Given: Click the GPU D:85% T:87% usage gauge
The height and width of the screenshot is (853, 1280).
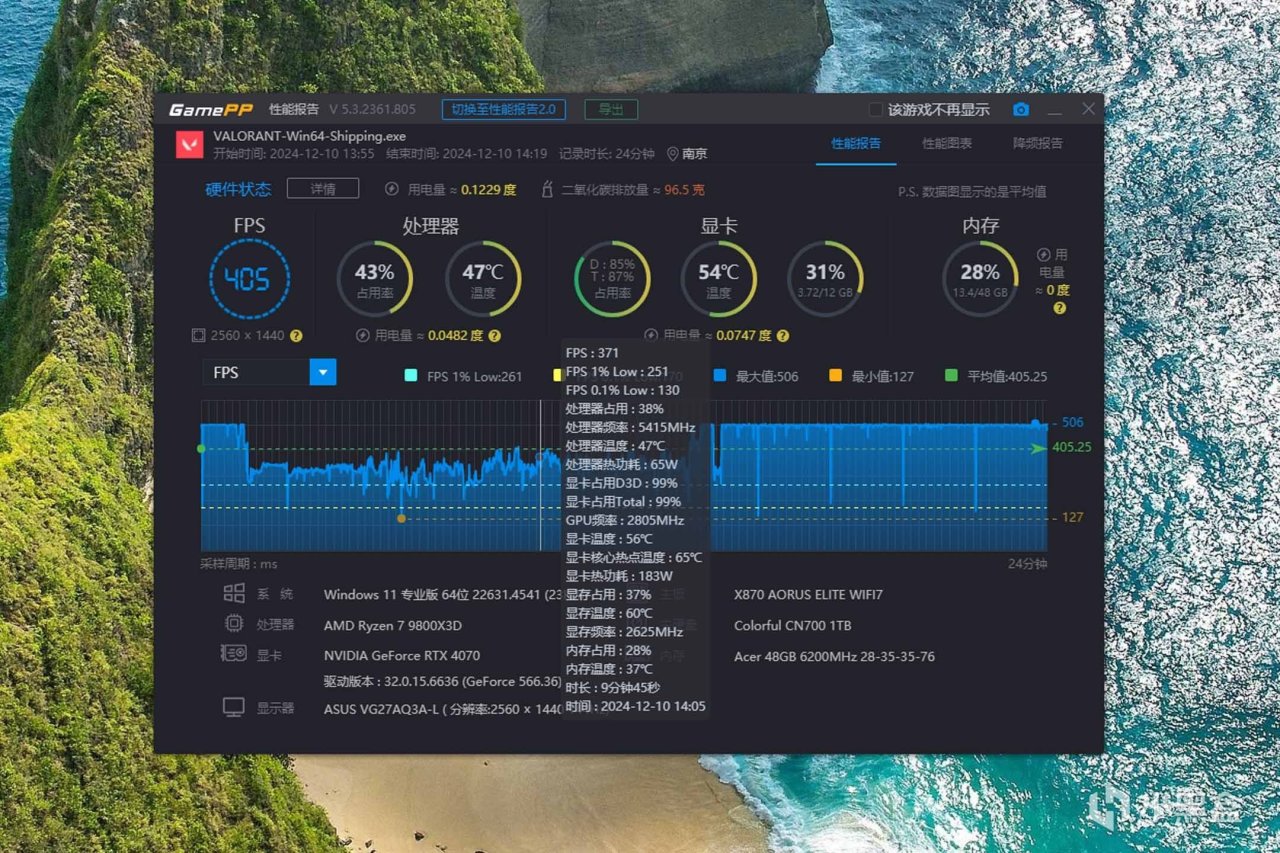Looking at the screenshot, I should (613, 278).
